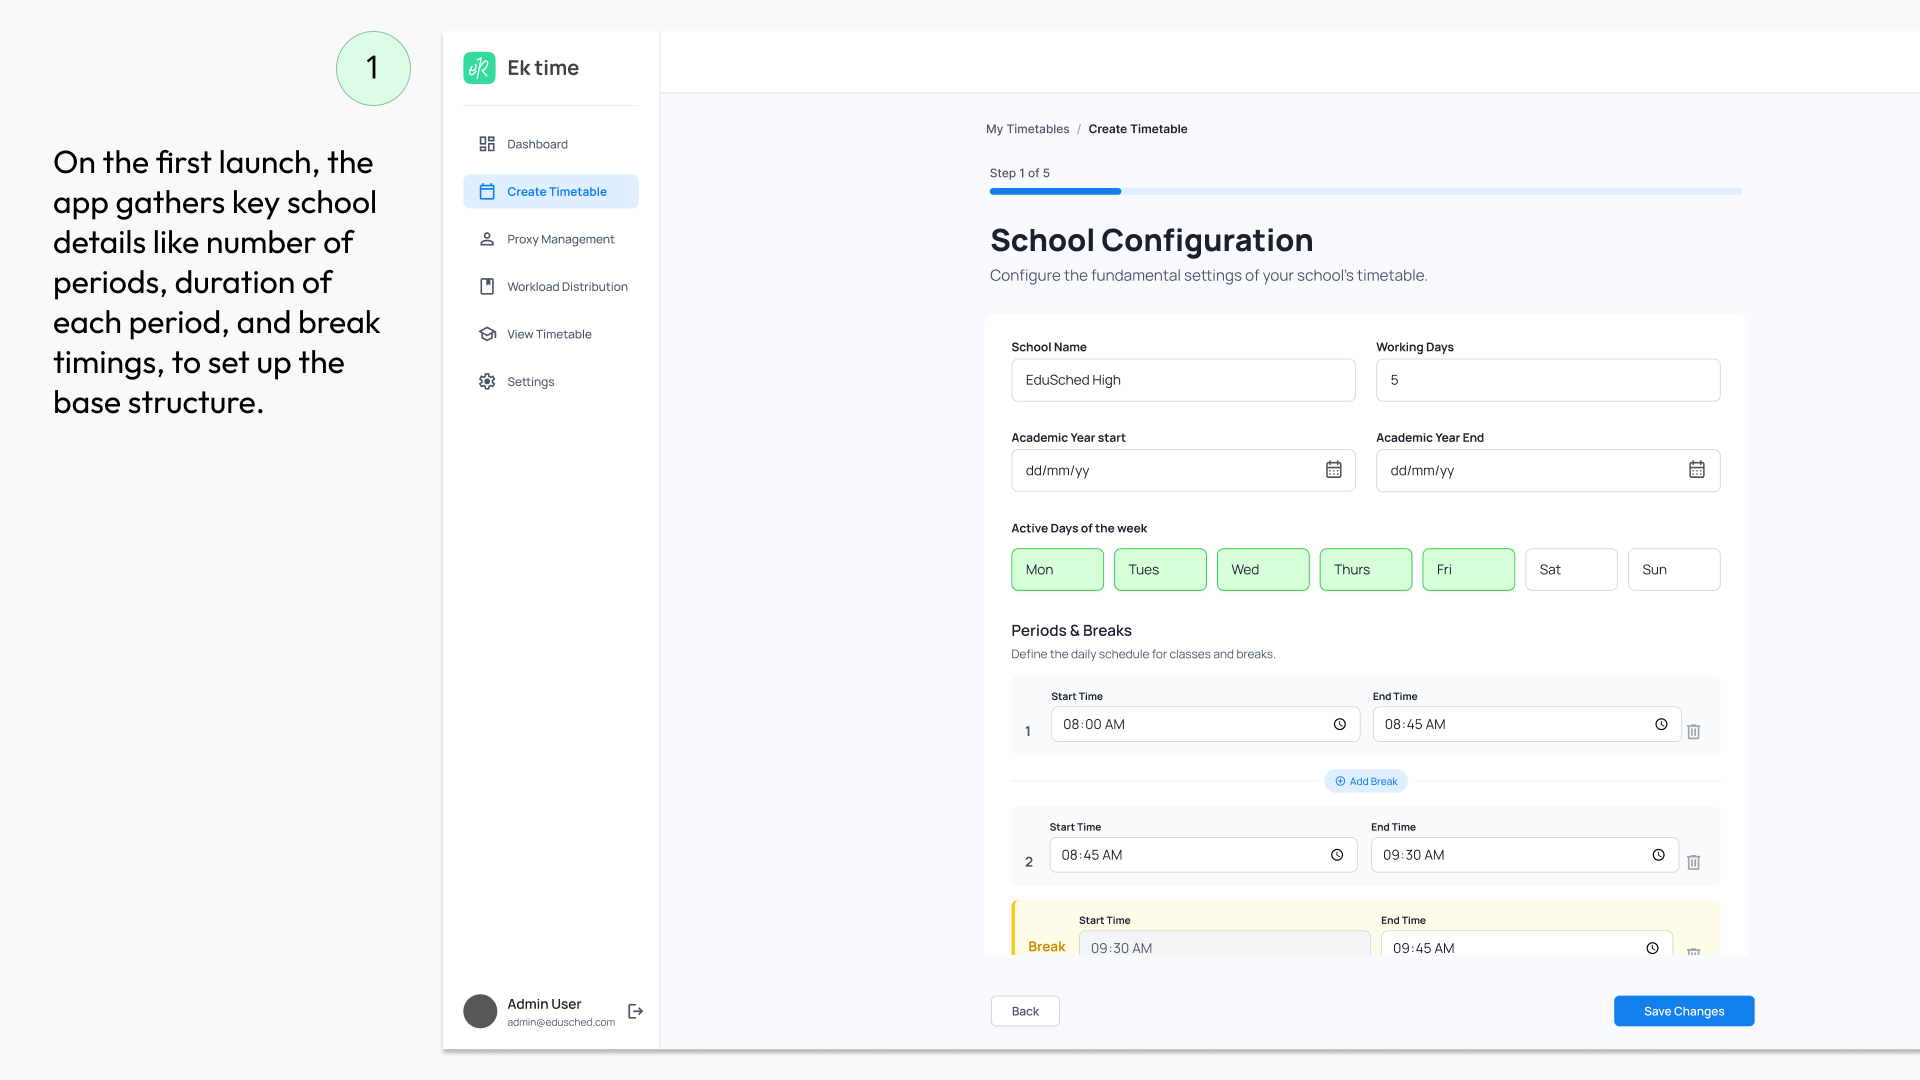Click clock icon in period 2 Start Time
This screenshot has width=1920, height=1080.
point(1337,855)
